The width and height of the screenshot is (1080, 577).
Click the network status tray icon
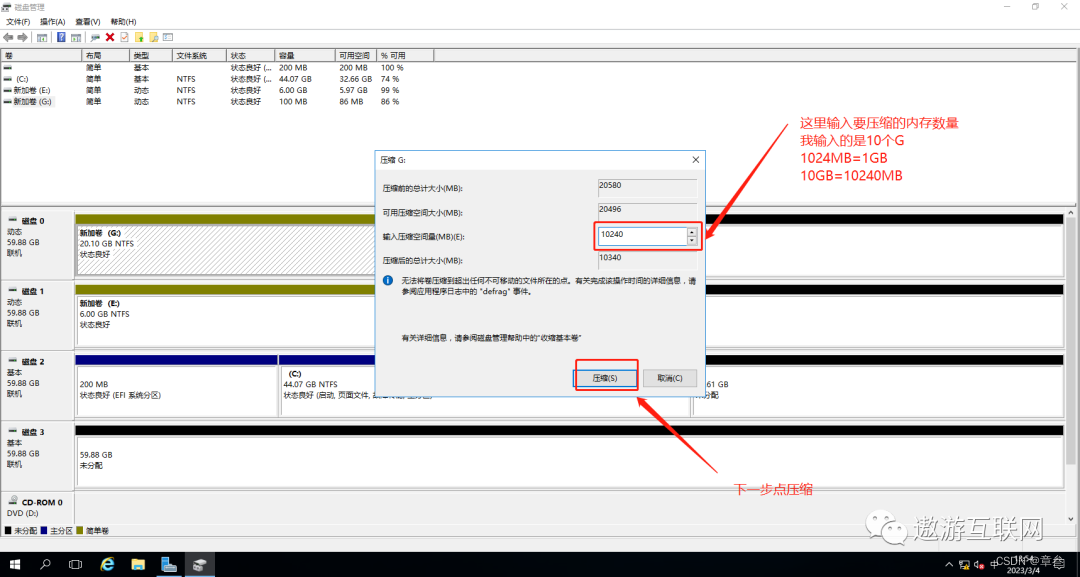pyautogui.click(x=964, y=565)
